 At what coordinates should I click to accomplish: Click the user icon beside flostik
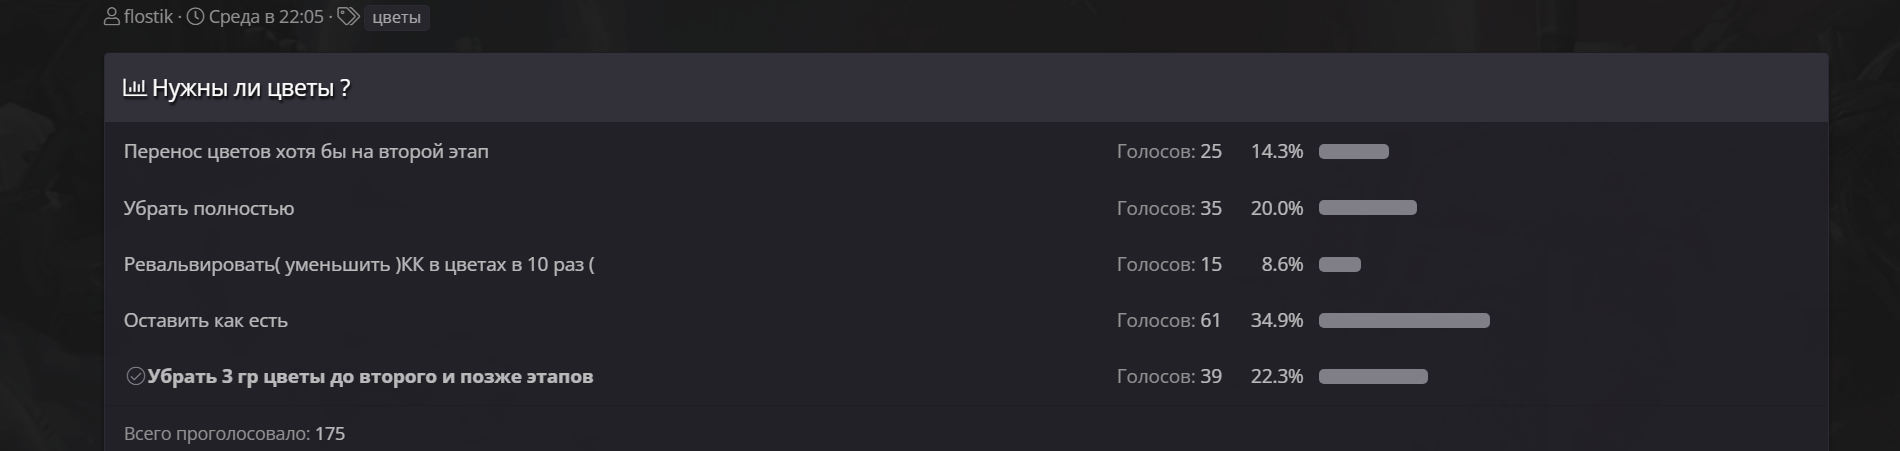112,17
